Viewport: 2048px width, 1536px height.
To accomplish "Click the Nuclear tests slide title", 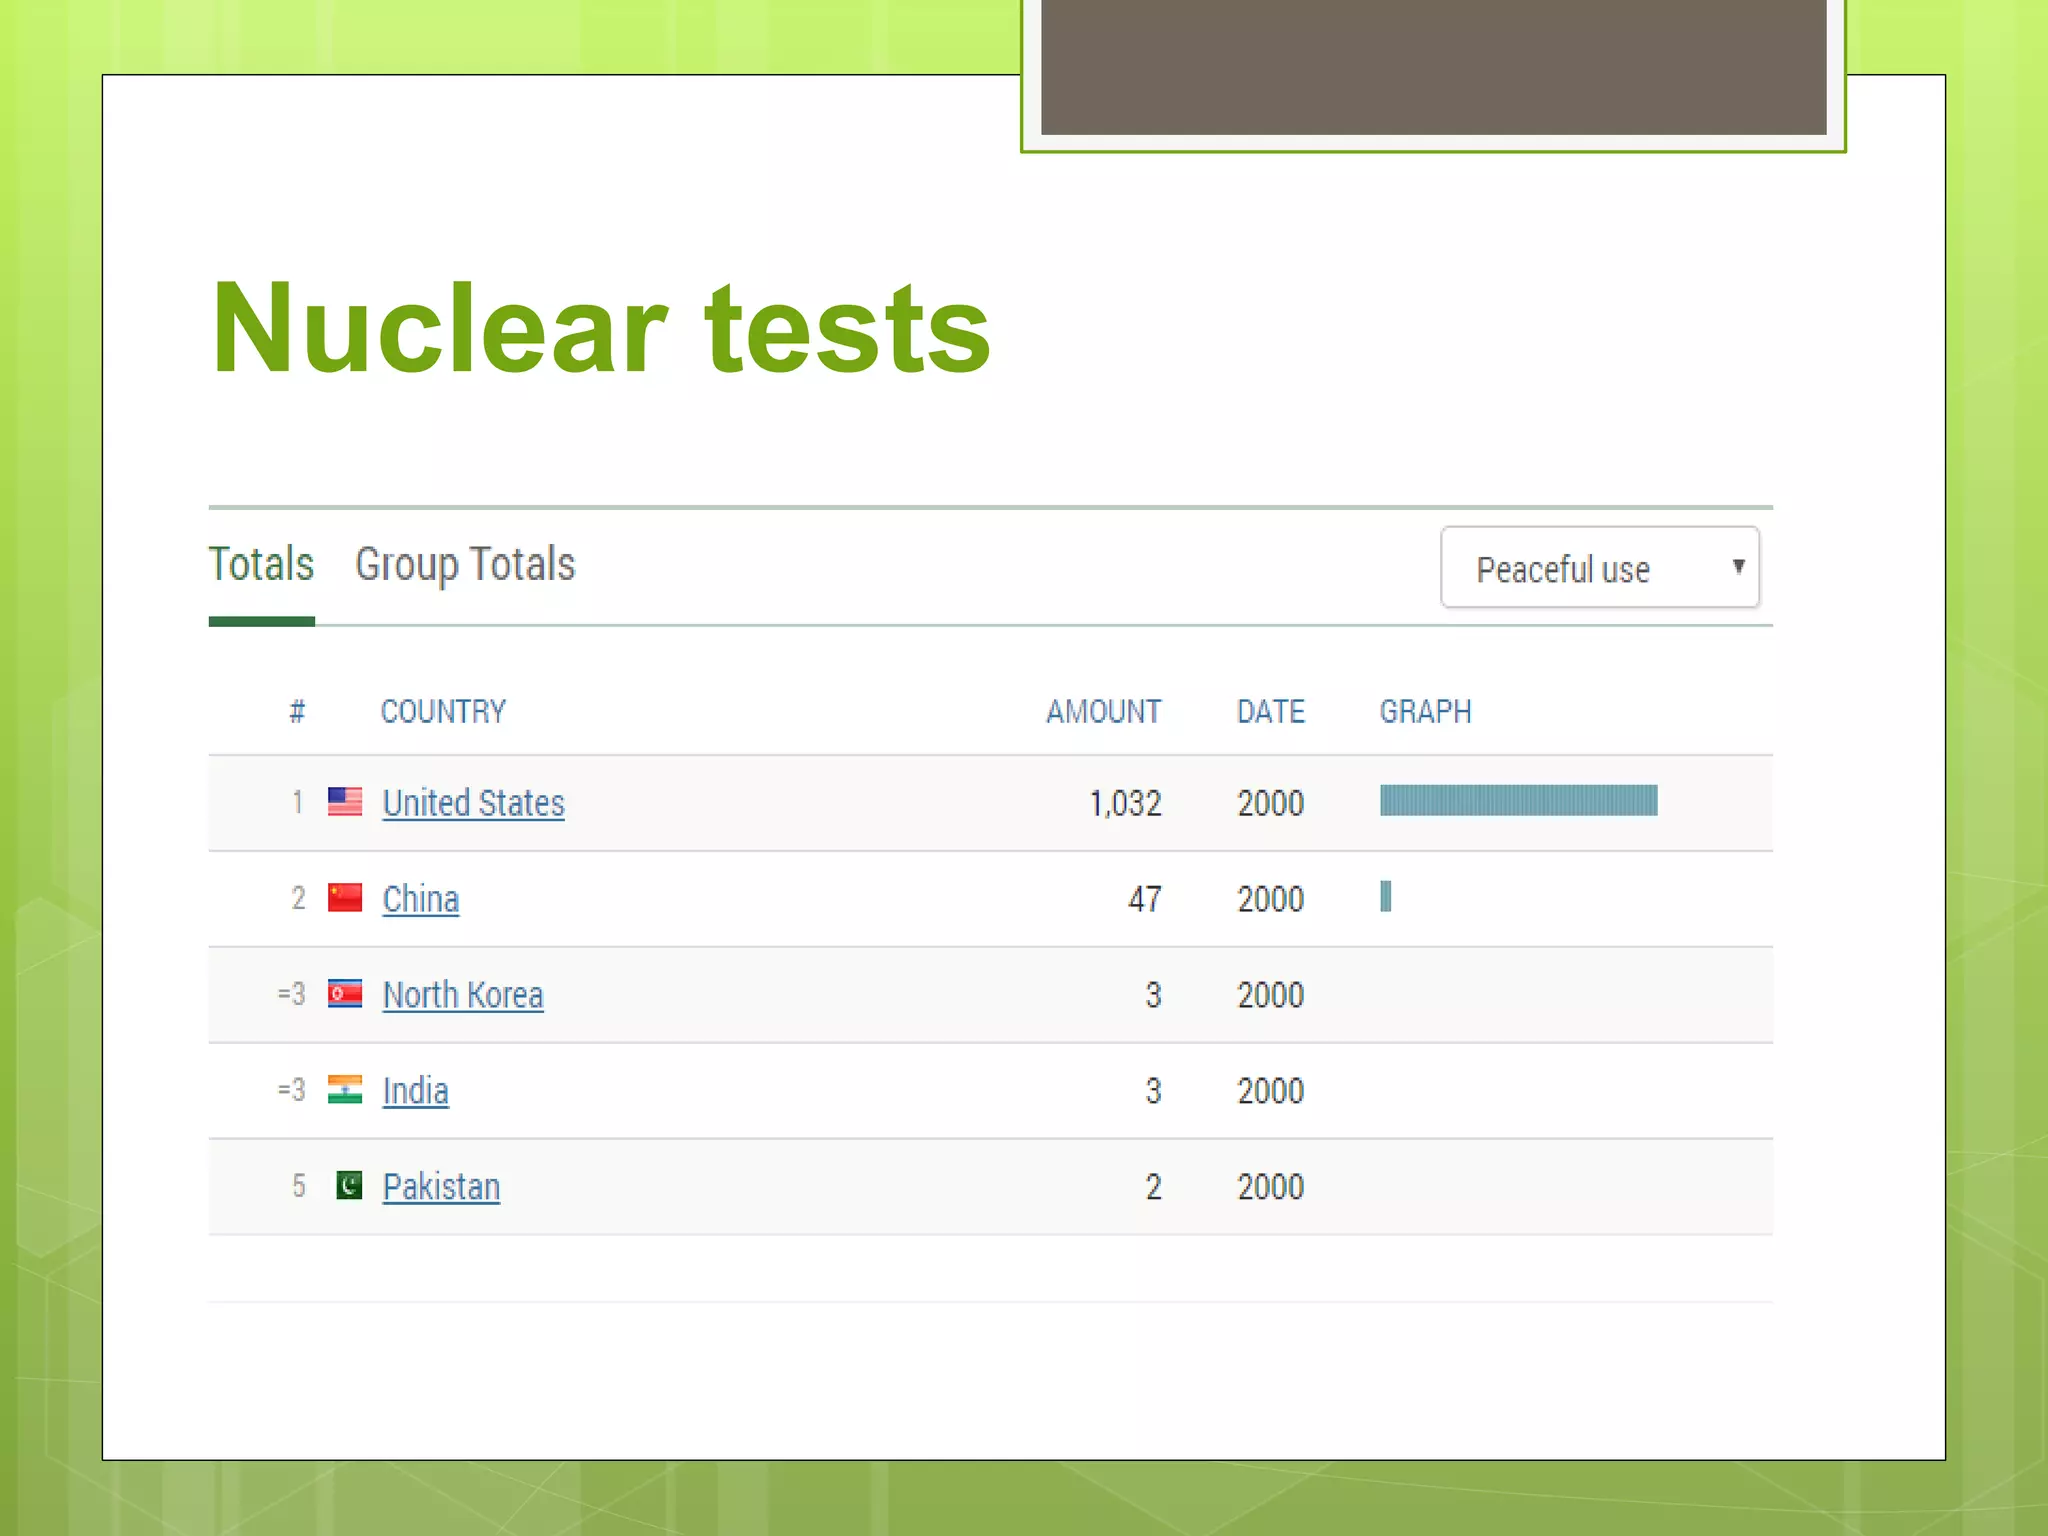I will [x=600, y=328].
